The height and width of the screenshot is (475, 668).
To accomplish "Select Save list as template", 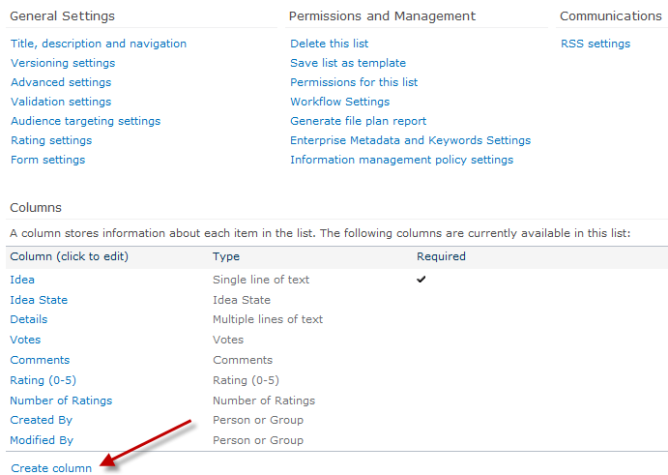I will point(348,63).
